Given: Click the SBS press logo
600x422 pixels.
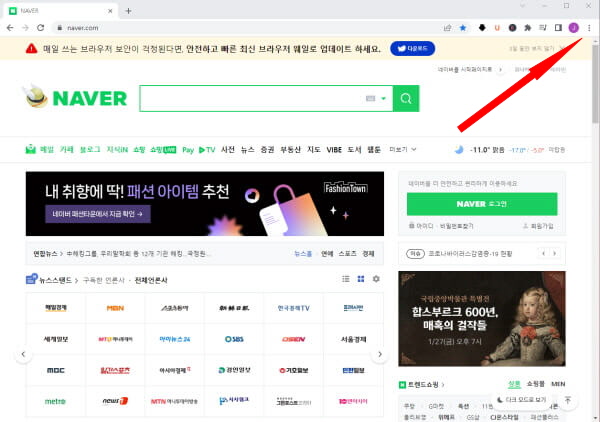Looking at the screenshot, I should coord(234,339).
